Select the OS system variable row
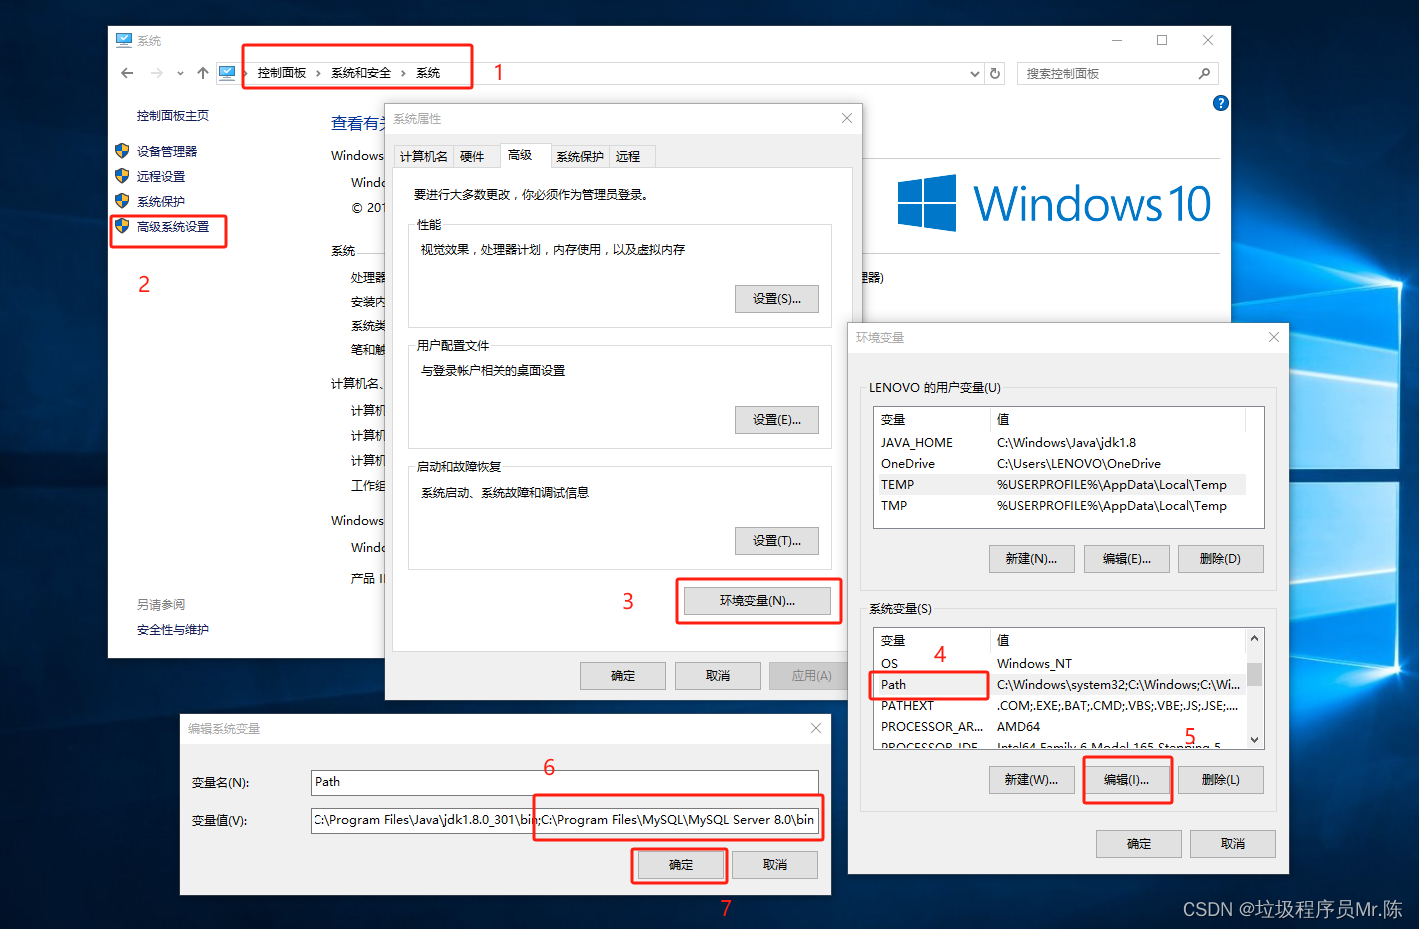This screenshot has width=1419, height=929. point(1060,664)
